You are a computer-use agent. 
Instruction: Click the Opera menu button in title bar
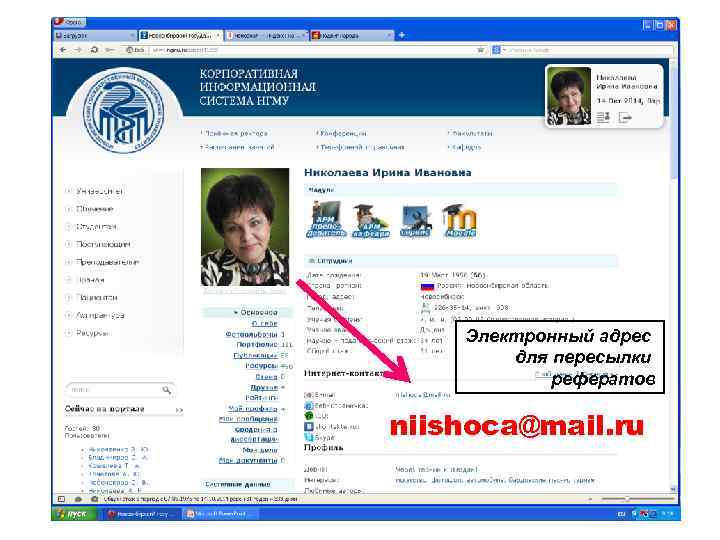tap(70, 22)
